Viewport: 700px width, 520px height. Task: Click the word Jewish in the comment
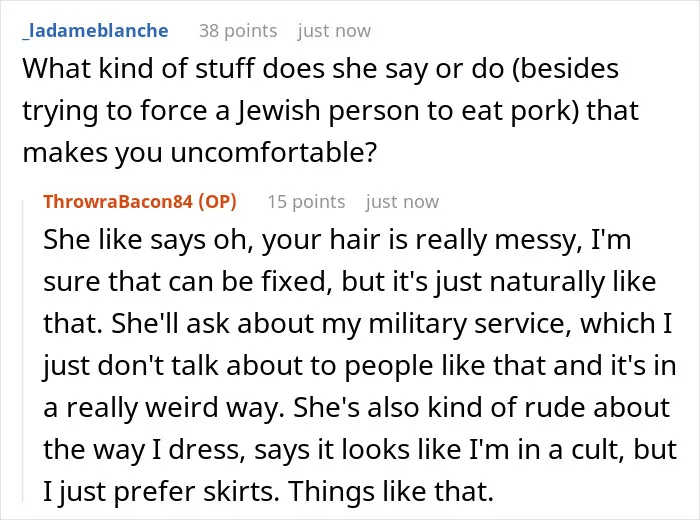pos(278,111)
